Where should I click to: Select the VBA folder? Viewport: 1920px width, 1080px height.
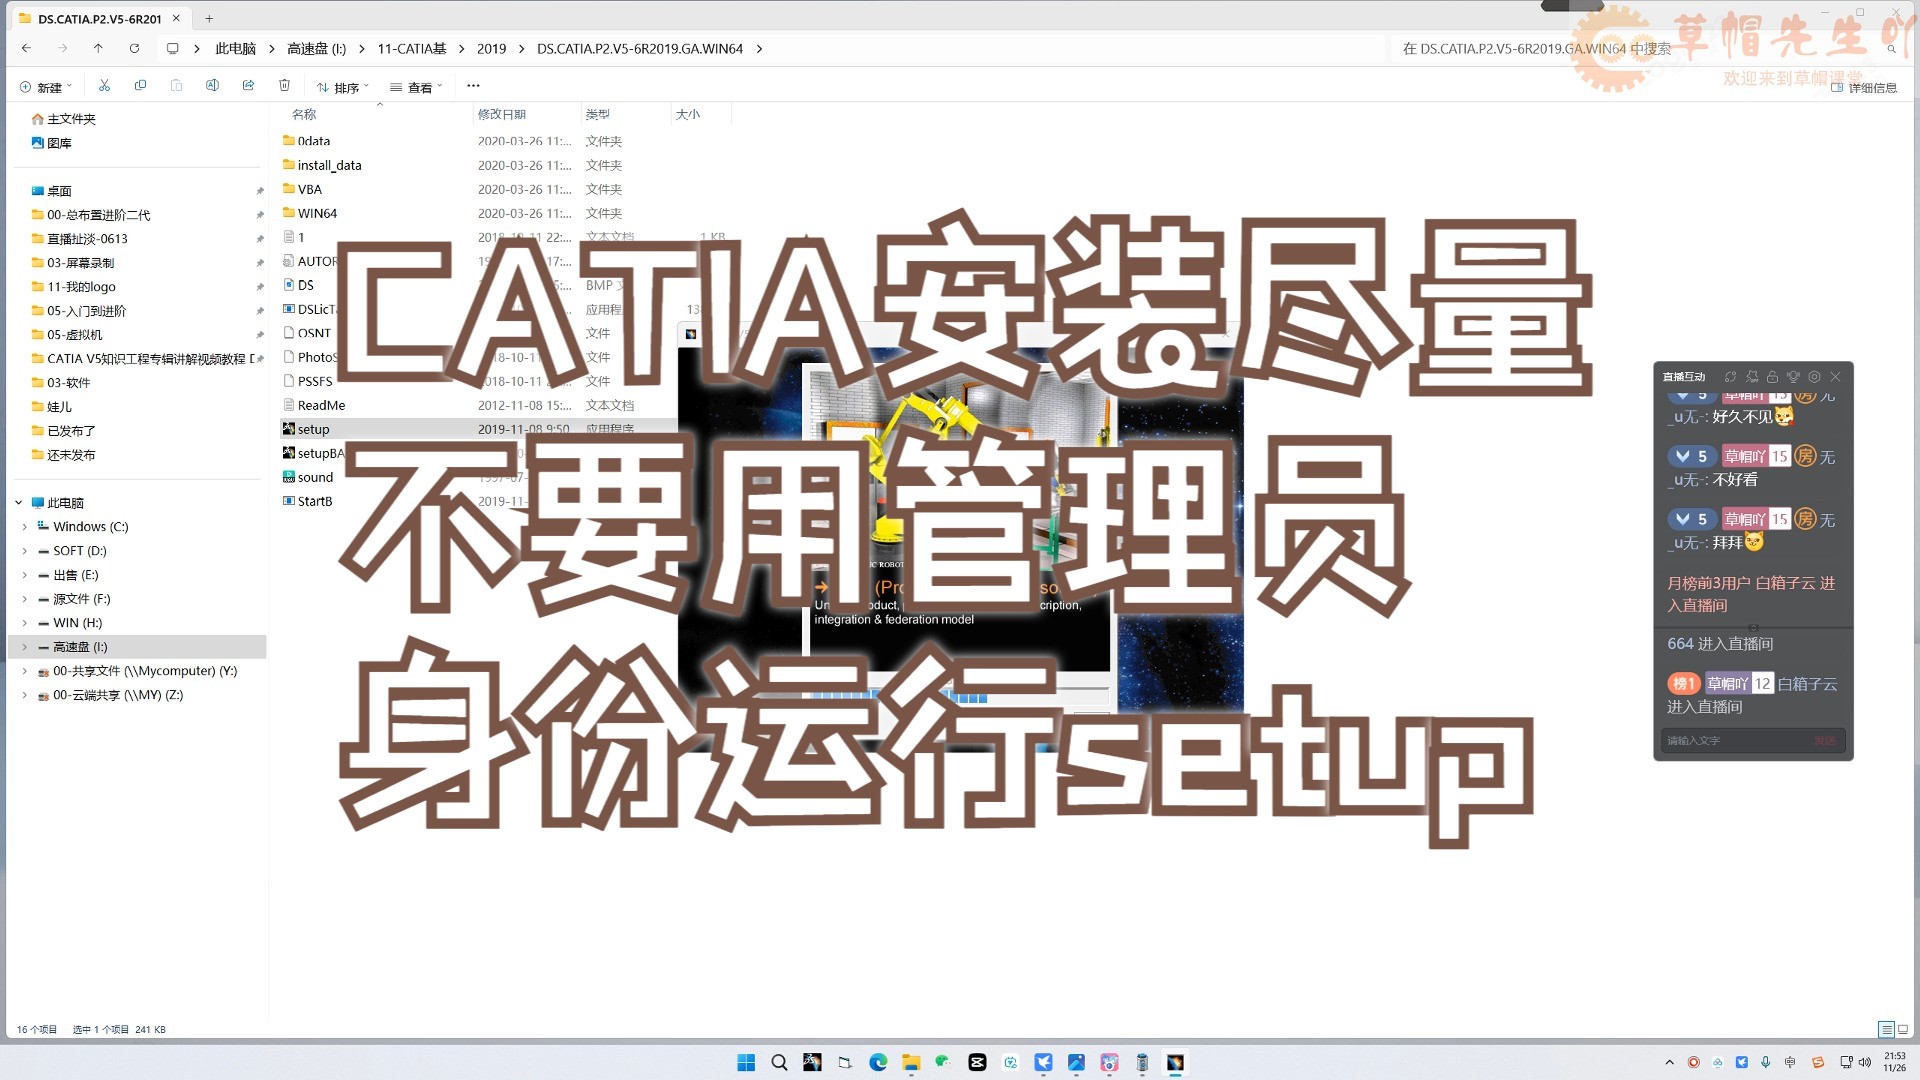[309, 189]
